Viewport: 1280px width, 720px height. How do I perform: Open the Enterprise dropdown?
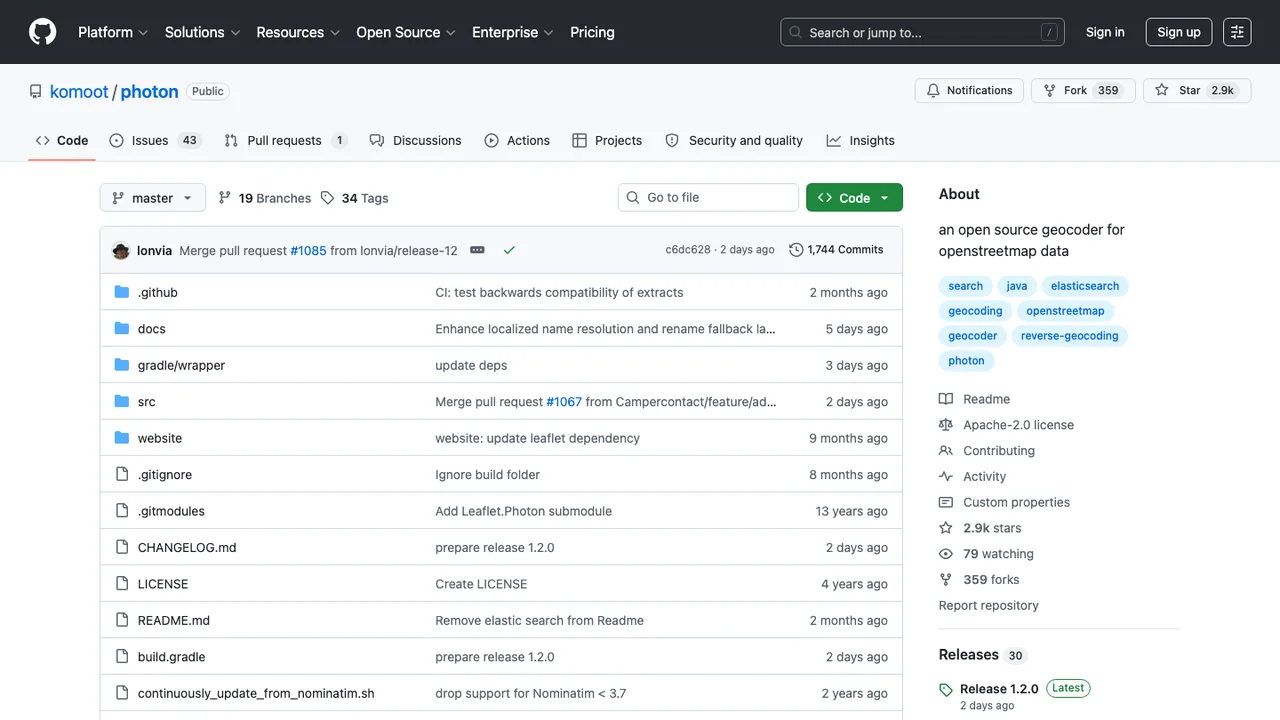[x=513, y=32]
